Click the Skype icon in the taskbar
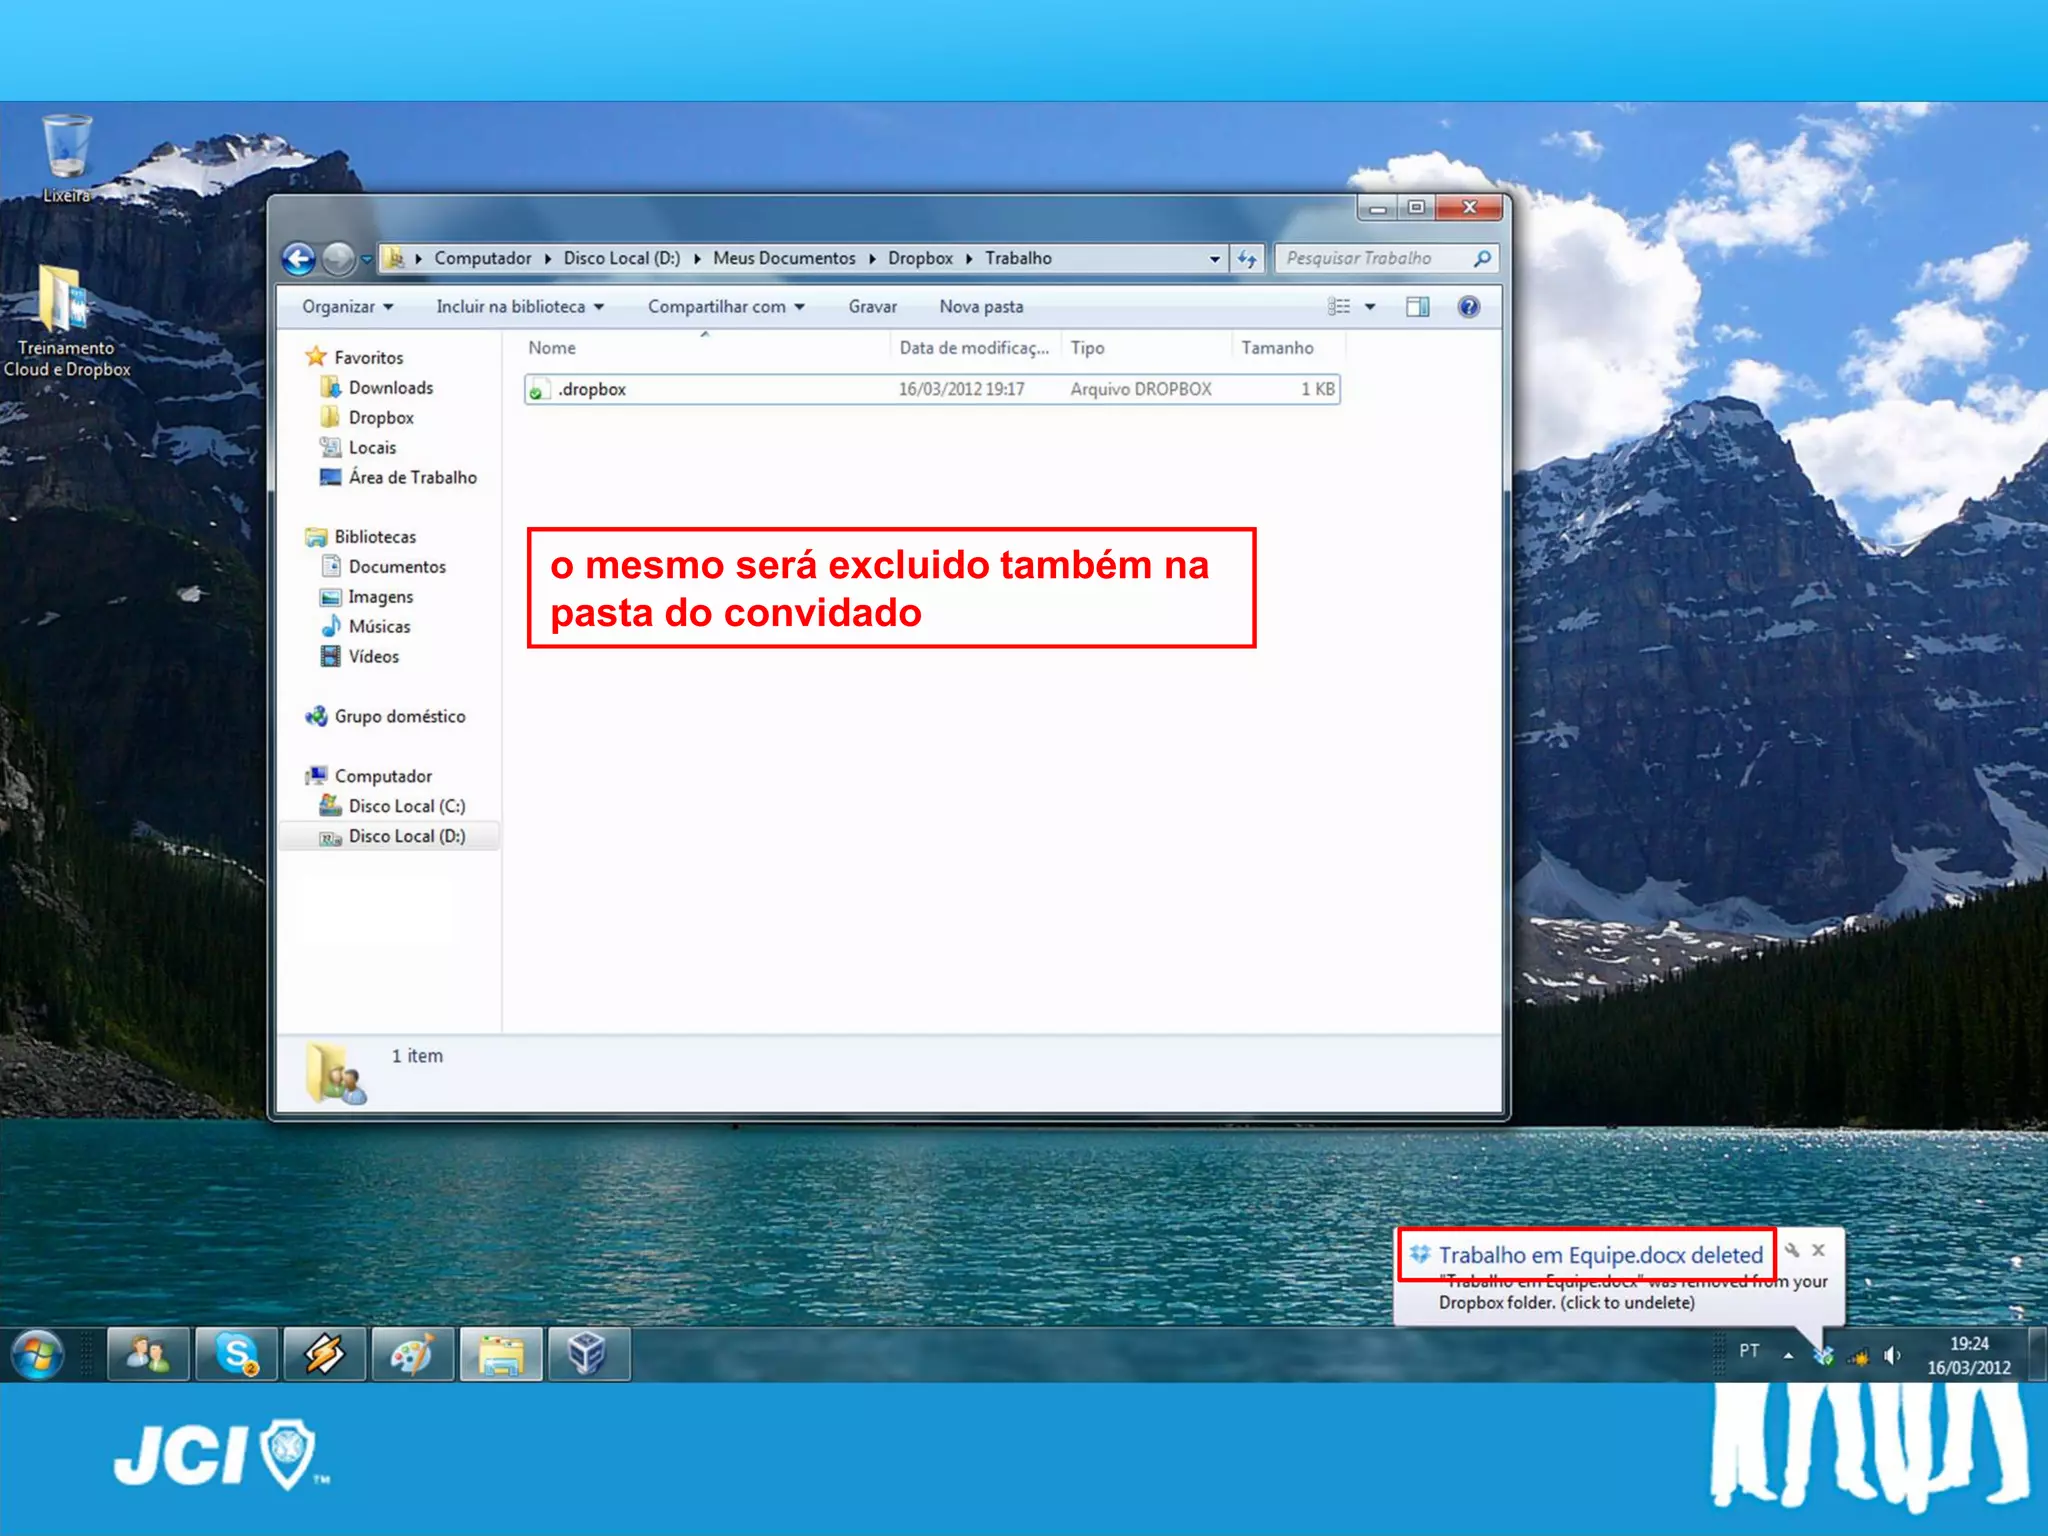Viewport: 2048px width, 1536px height. [x=237, y=1355]
